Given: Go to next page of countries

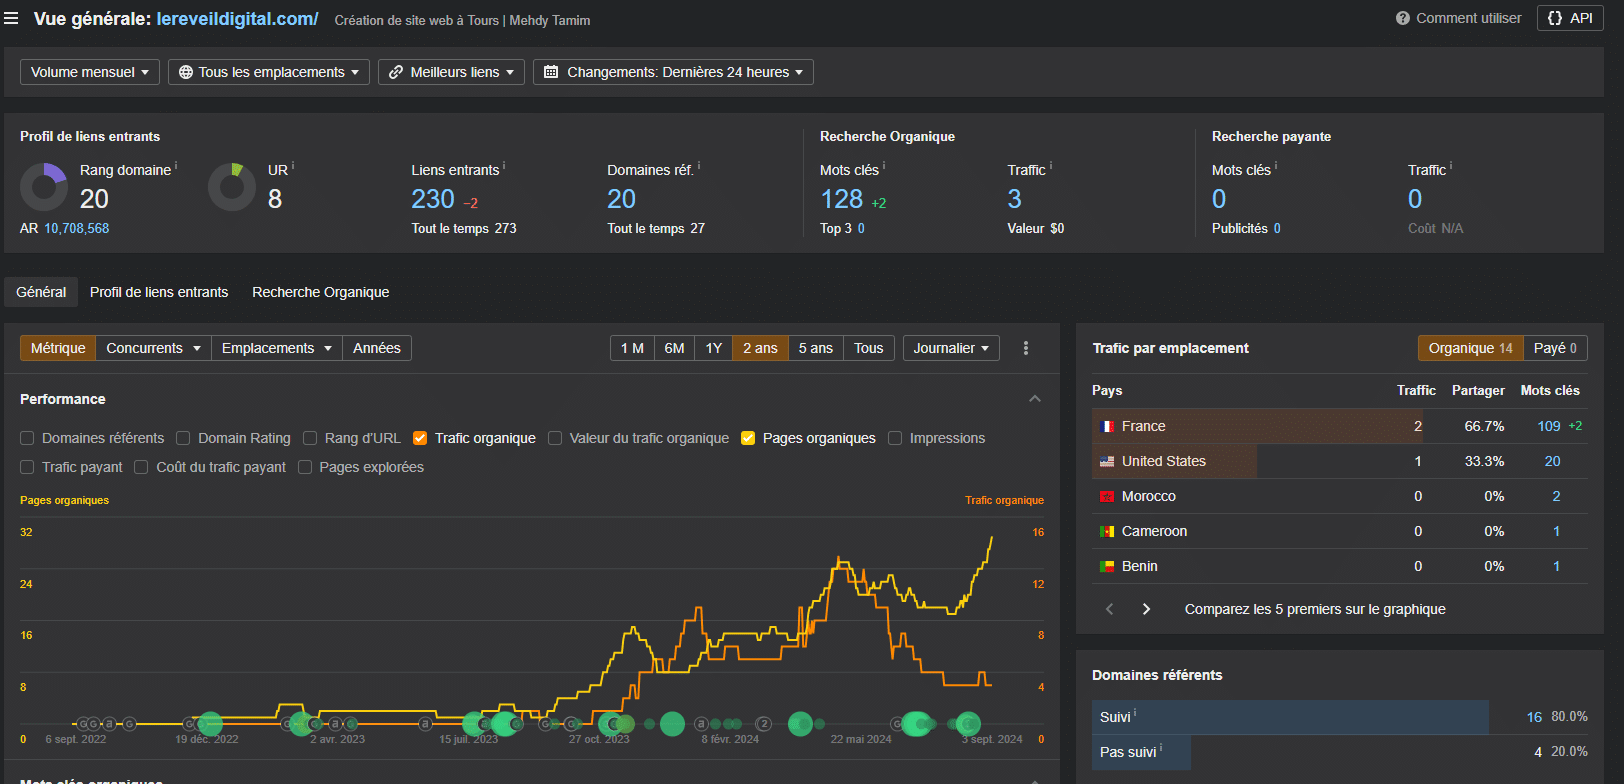Looking at the screenshot, I should click(x=1146, y=609).
